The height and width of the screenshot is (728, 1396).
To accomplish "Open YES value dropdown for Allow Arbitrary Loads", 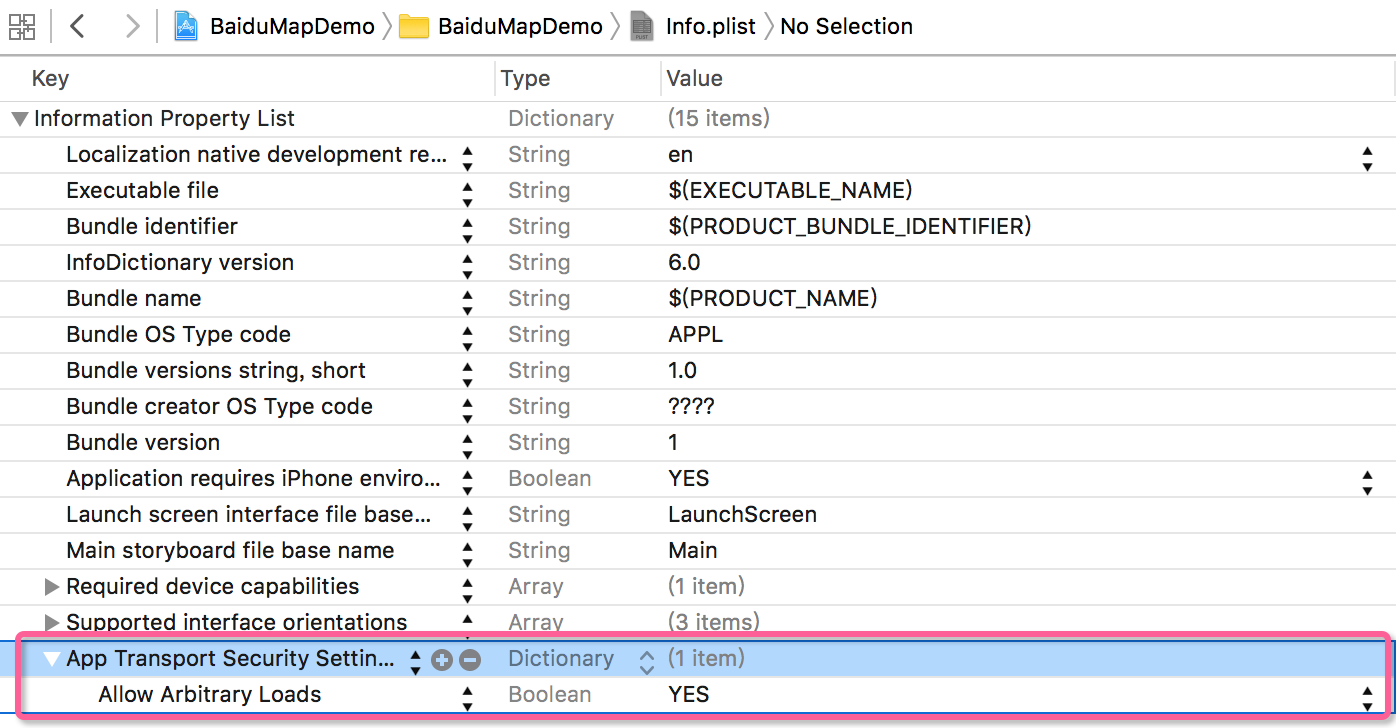I will coord(1367,698).
